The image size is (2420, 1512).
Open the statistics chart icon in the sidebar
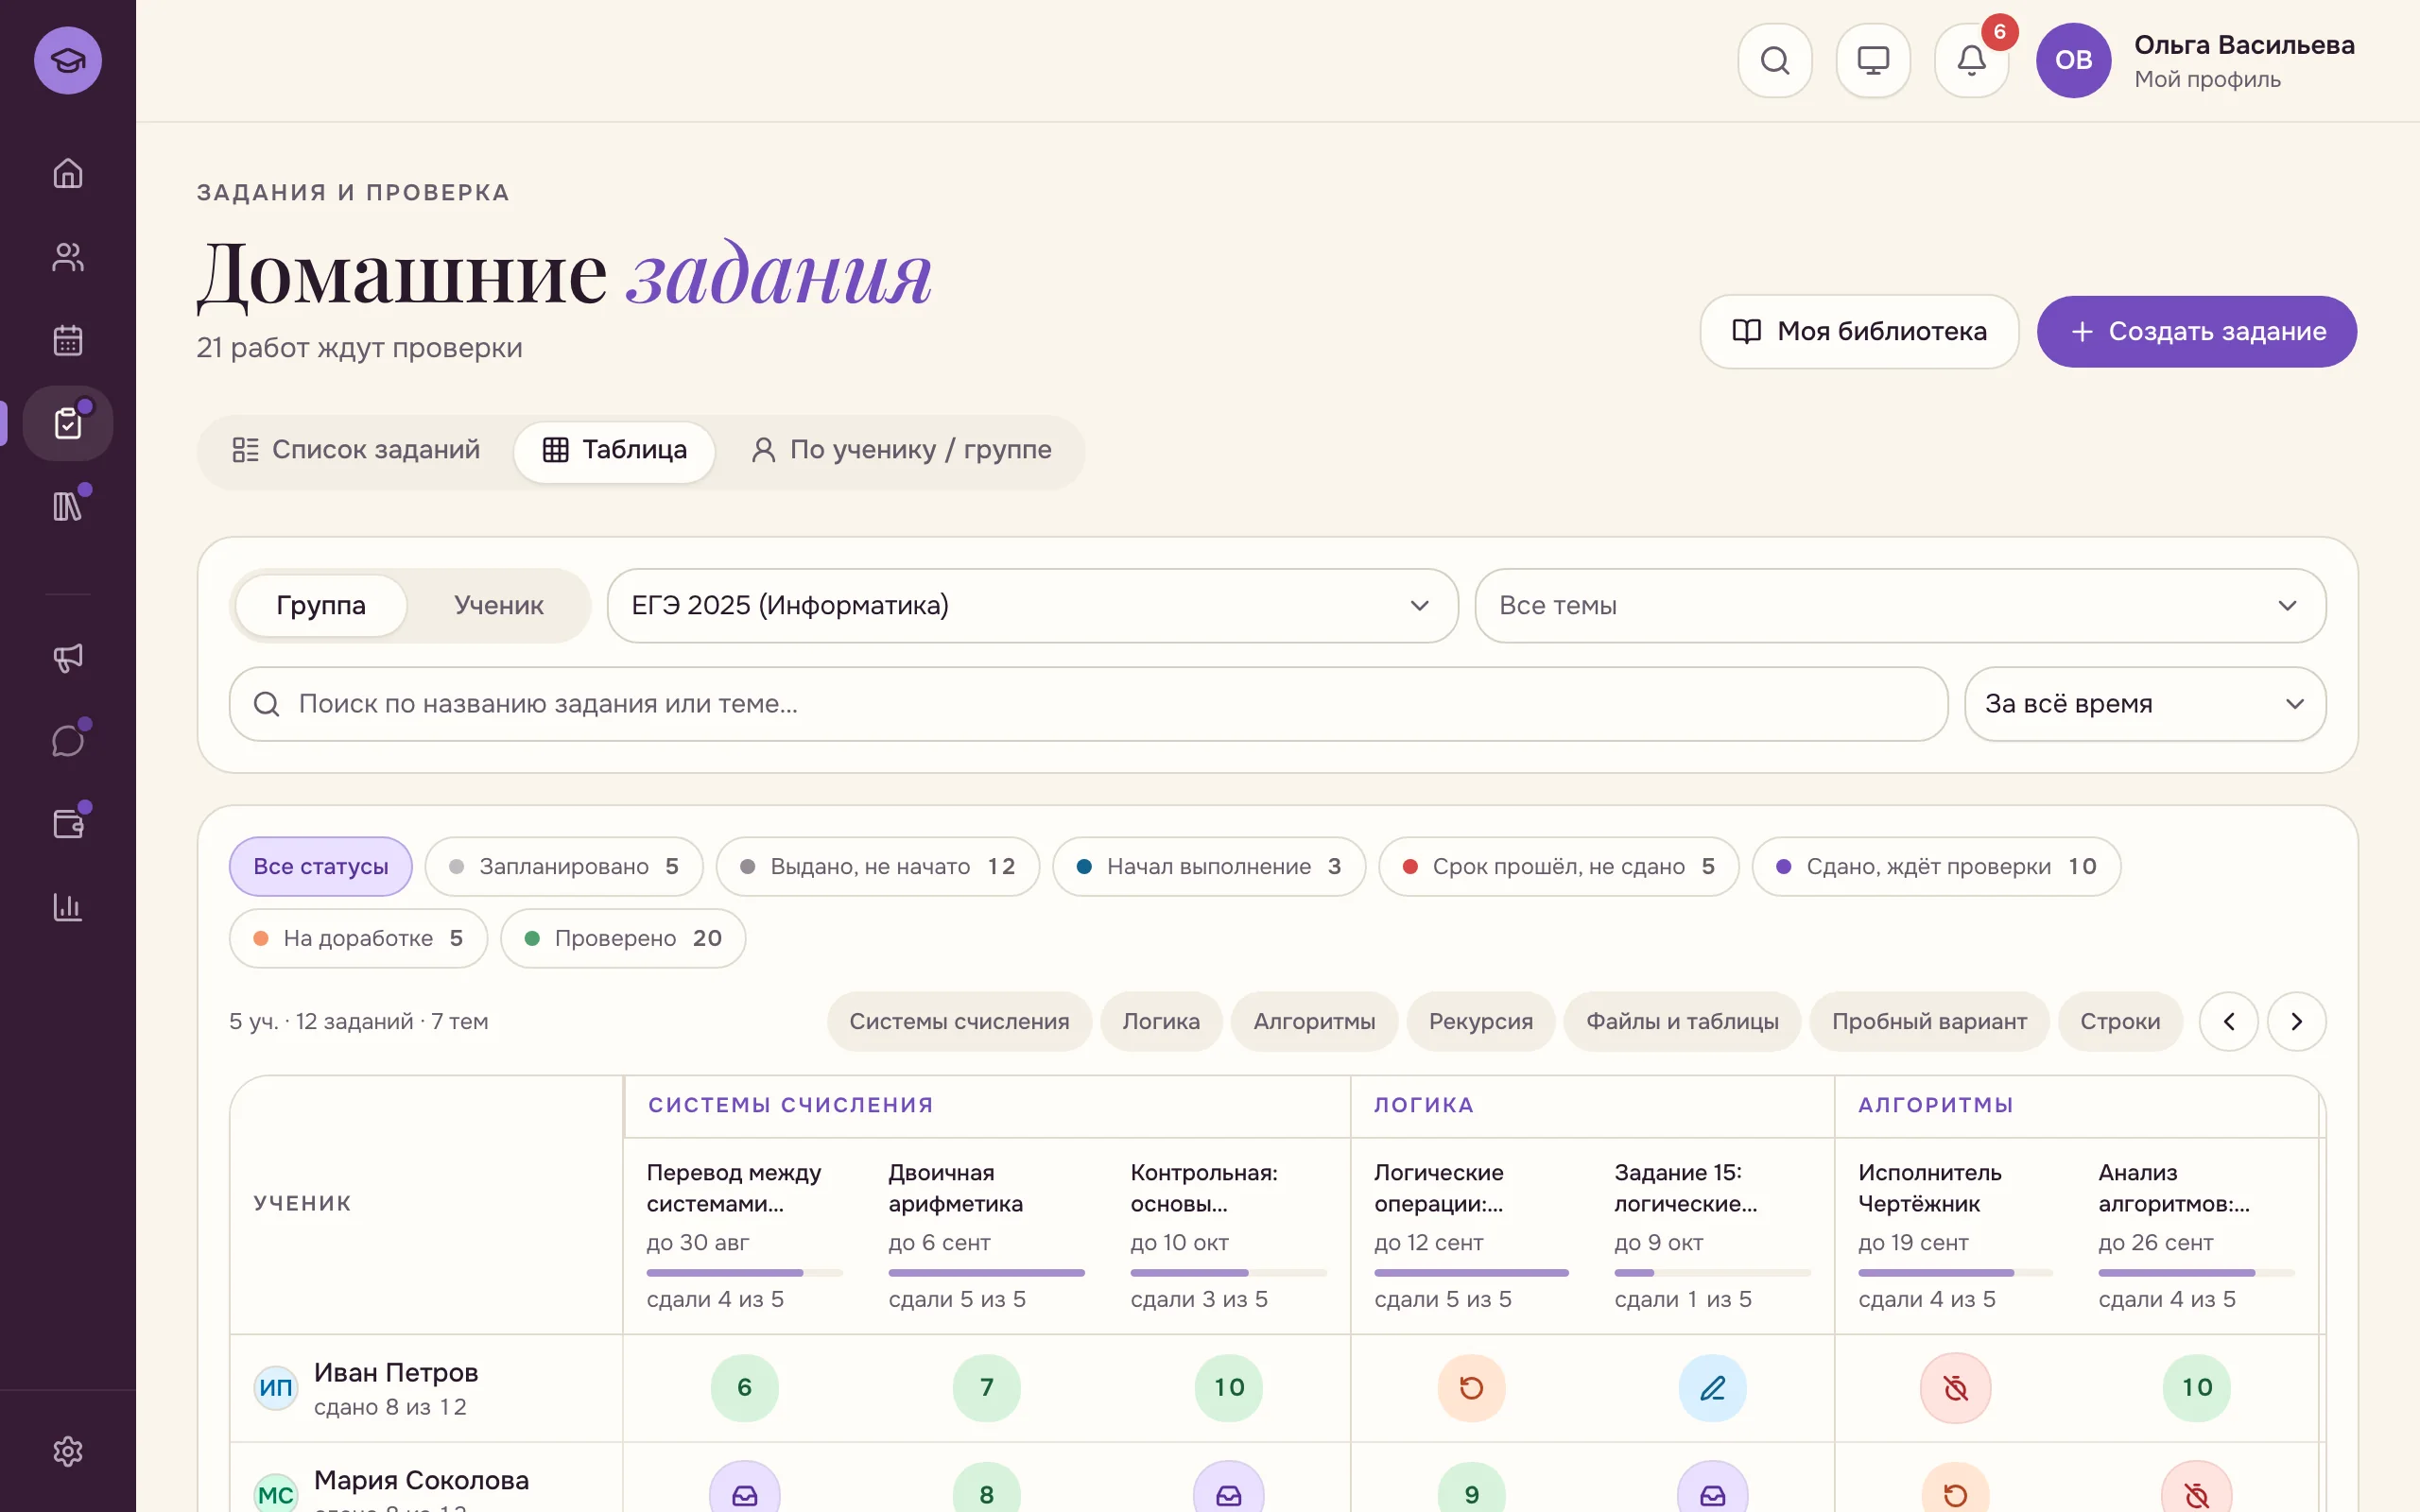pyautogui.click(x=68, y=907)
